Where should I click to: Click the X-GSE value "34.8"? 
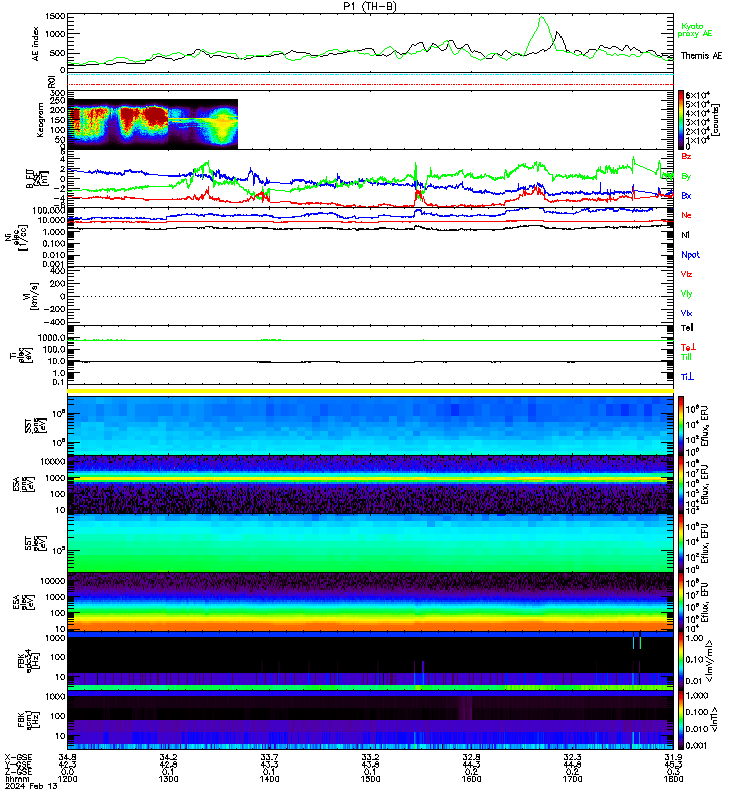(67, 758)
